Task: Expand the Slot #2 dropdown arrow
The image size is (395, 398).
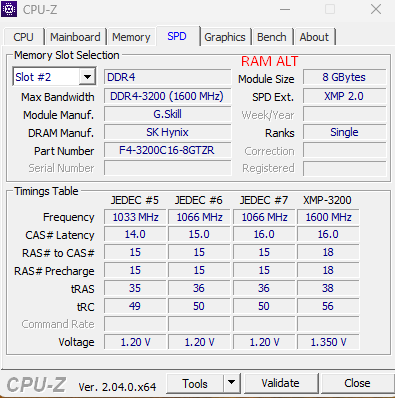Action: (87, 77)
